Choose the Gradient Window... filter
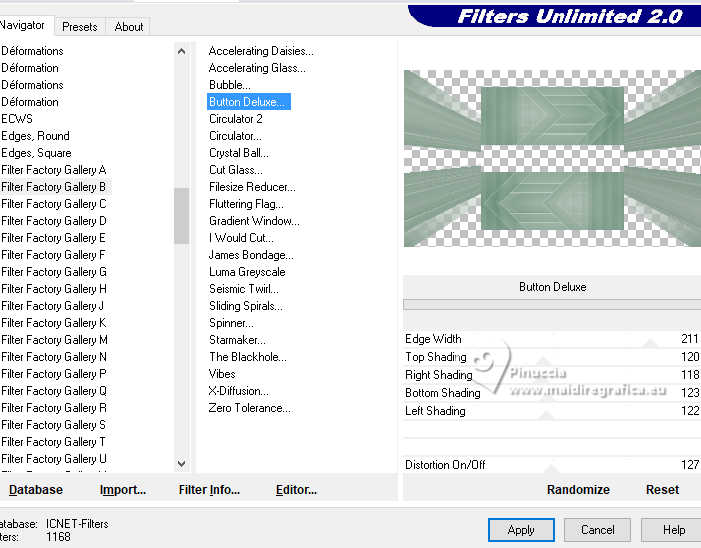 [x=254, y=221]
